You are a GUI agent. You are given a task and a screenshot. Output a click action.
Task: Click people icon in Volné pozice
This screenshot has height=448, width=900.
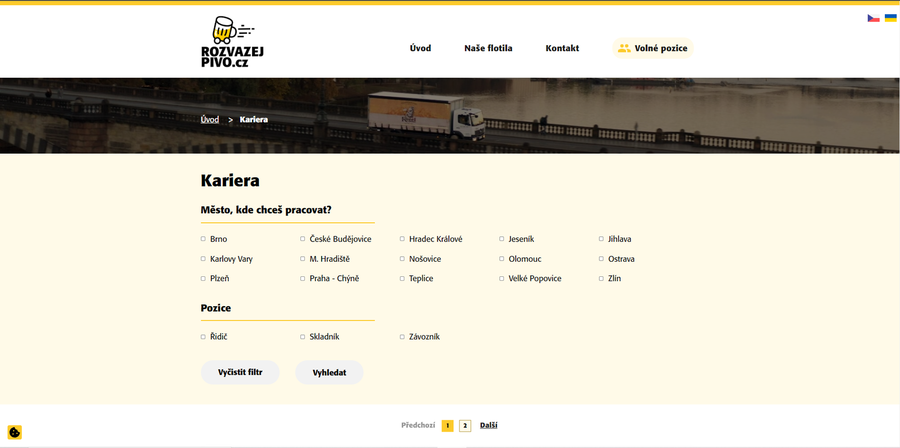pos(624,48)
